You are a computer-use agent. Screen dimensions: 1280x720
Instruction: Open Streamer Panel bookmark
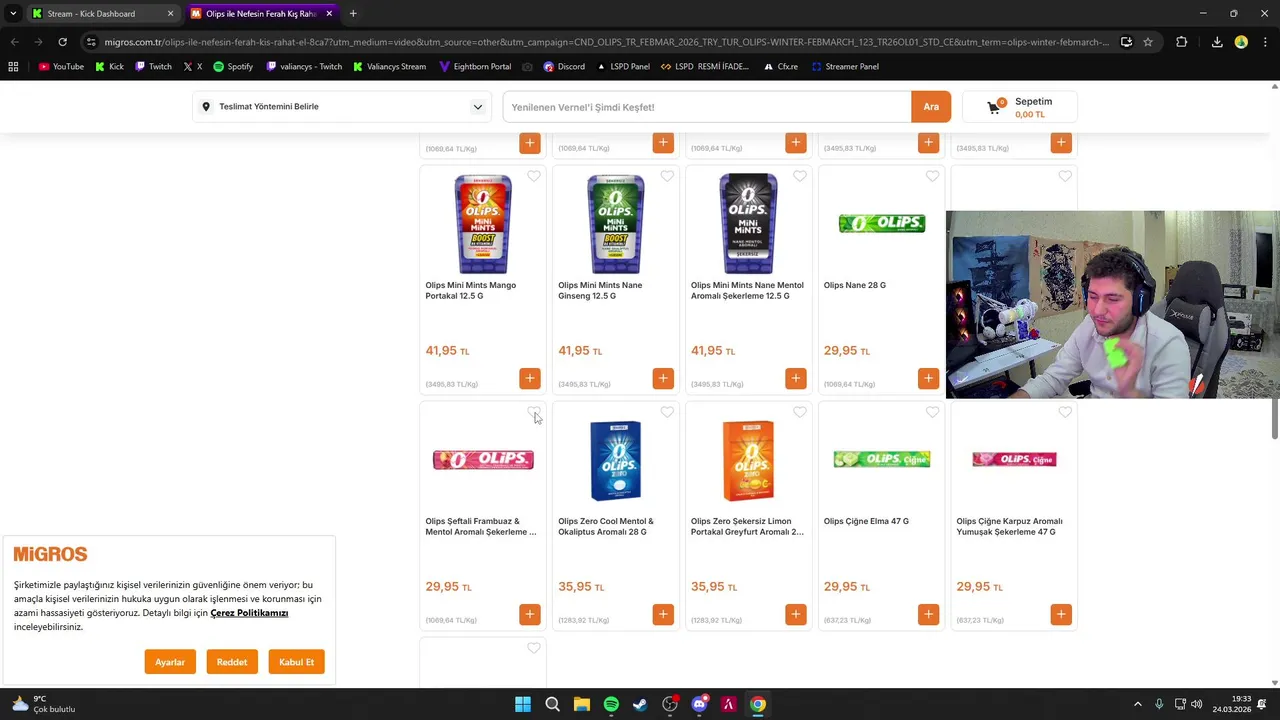pos(845,67)
